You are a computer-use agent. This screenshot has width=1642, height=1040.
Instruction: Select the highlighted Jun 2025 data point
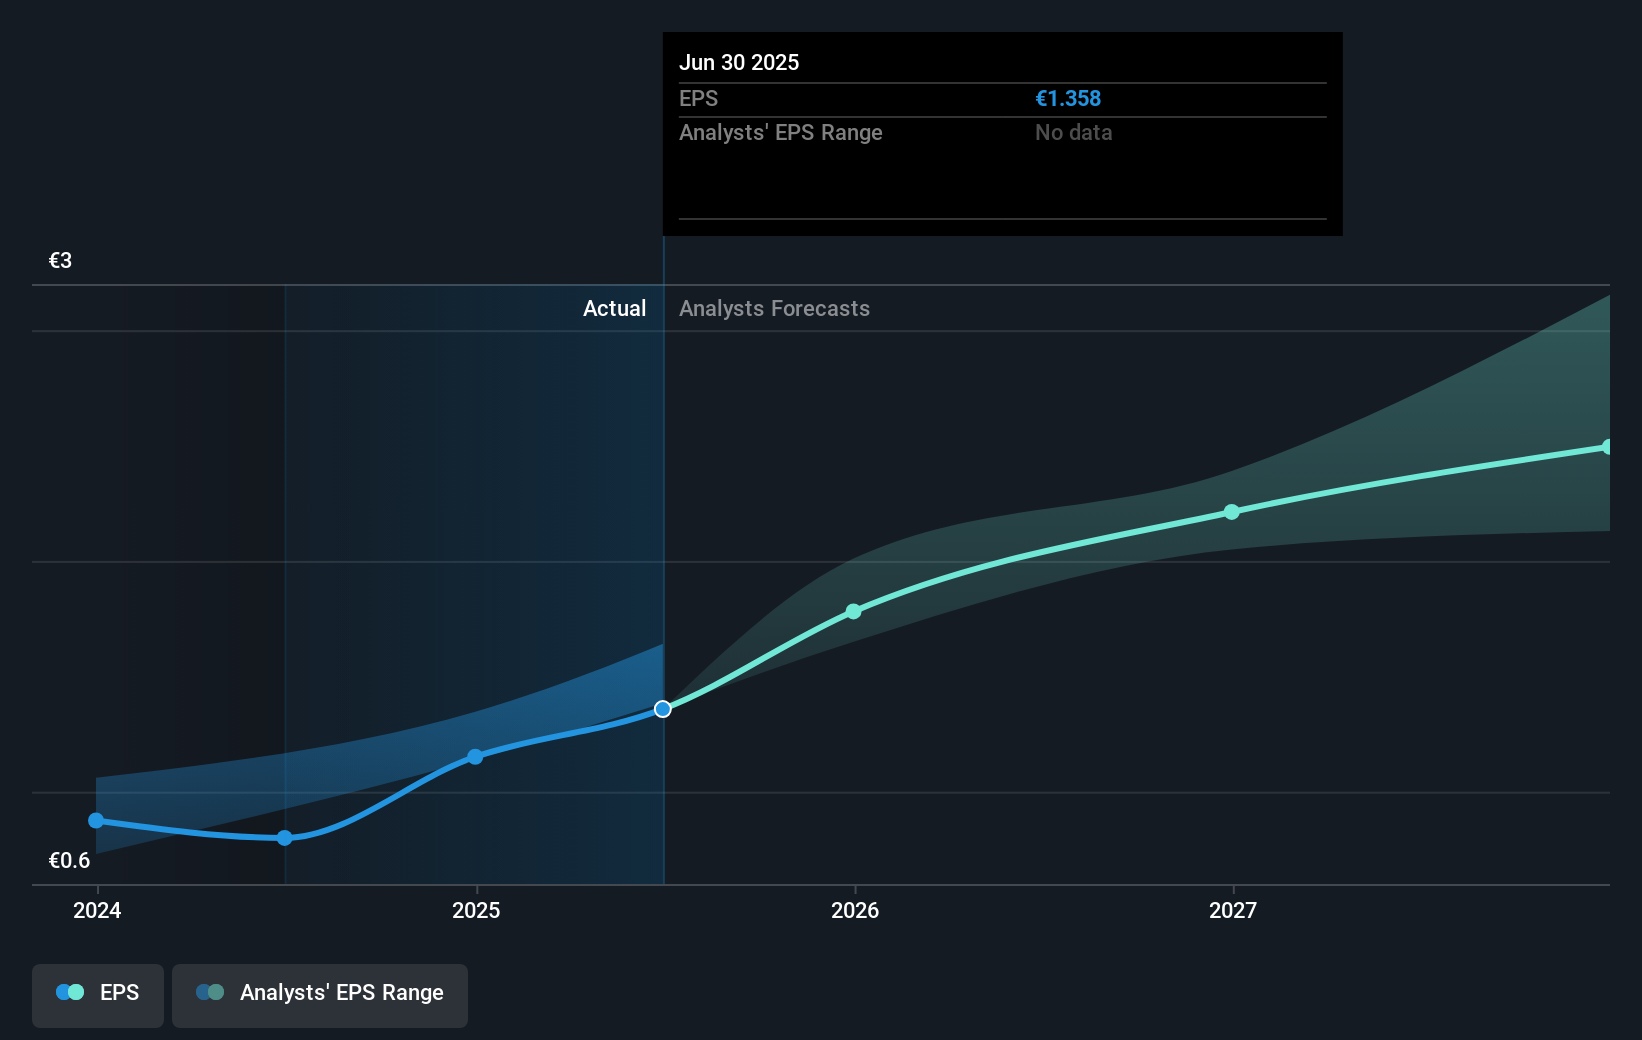(x=661, y=709)
